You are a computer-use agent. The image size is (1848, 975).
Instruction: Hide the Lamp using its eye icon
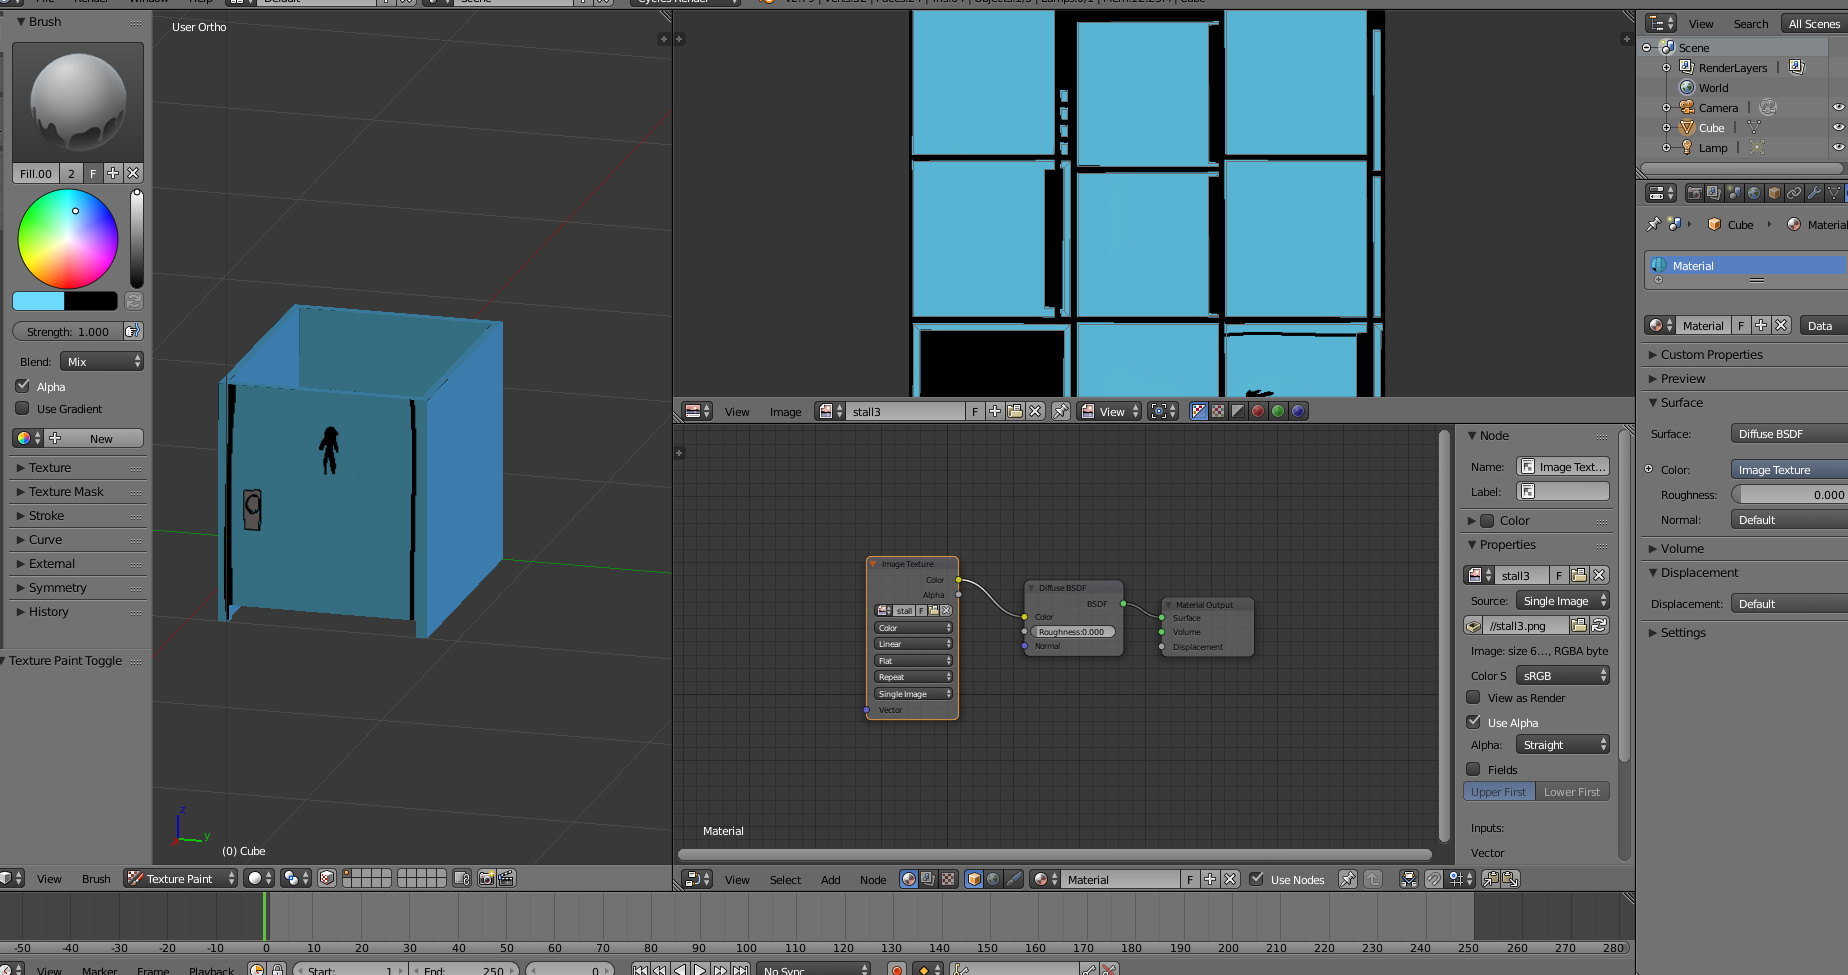tap(1838, 147)
